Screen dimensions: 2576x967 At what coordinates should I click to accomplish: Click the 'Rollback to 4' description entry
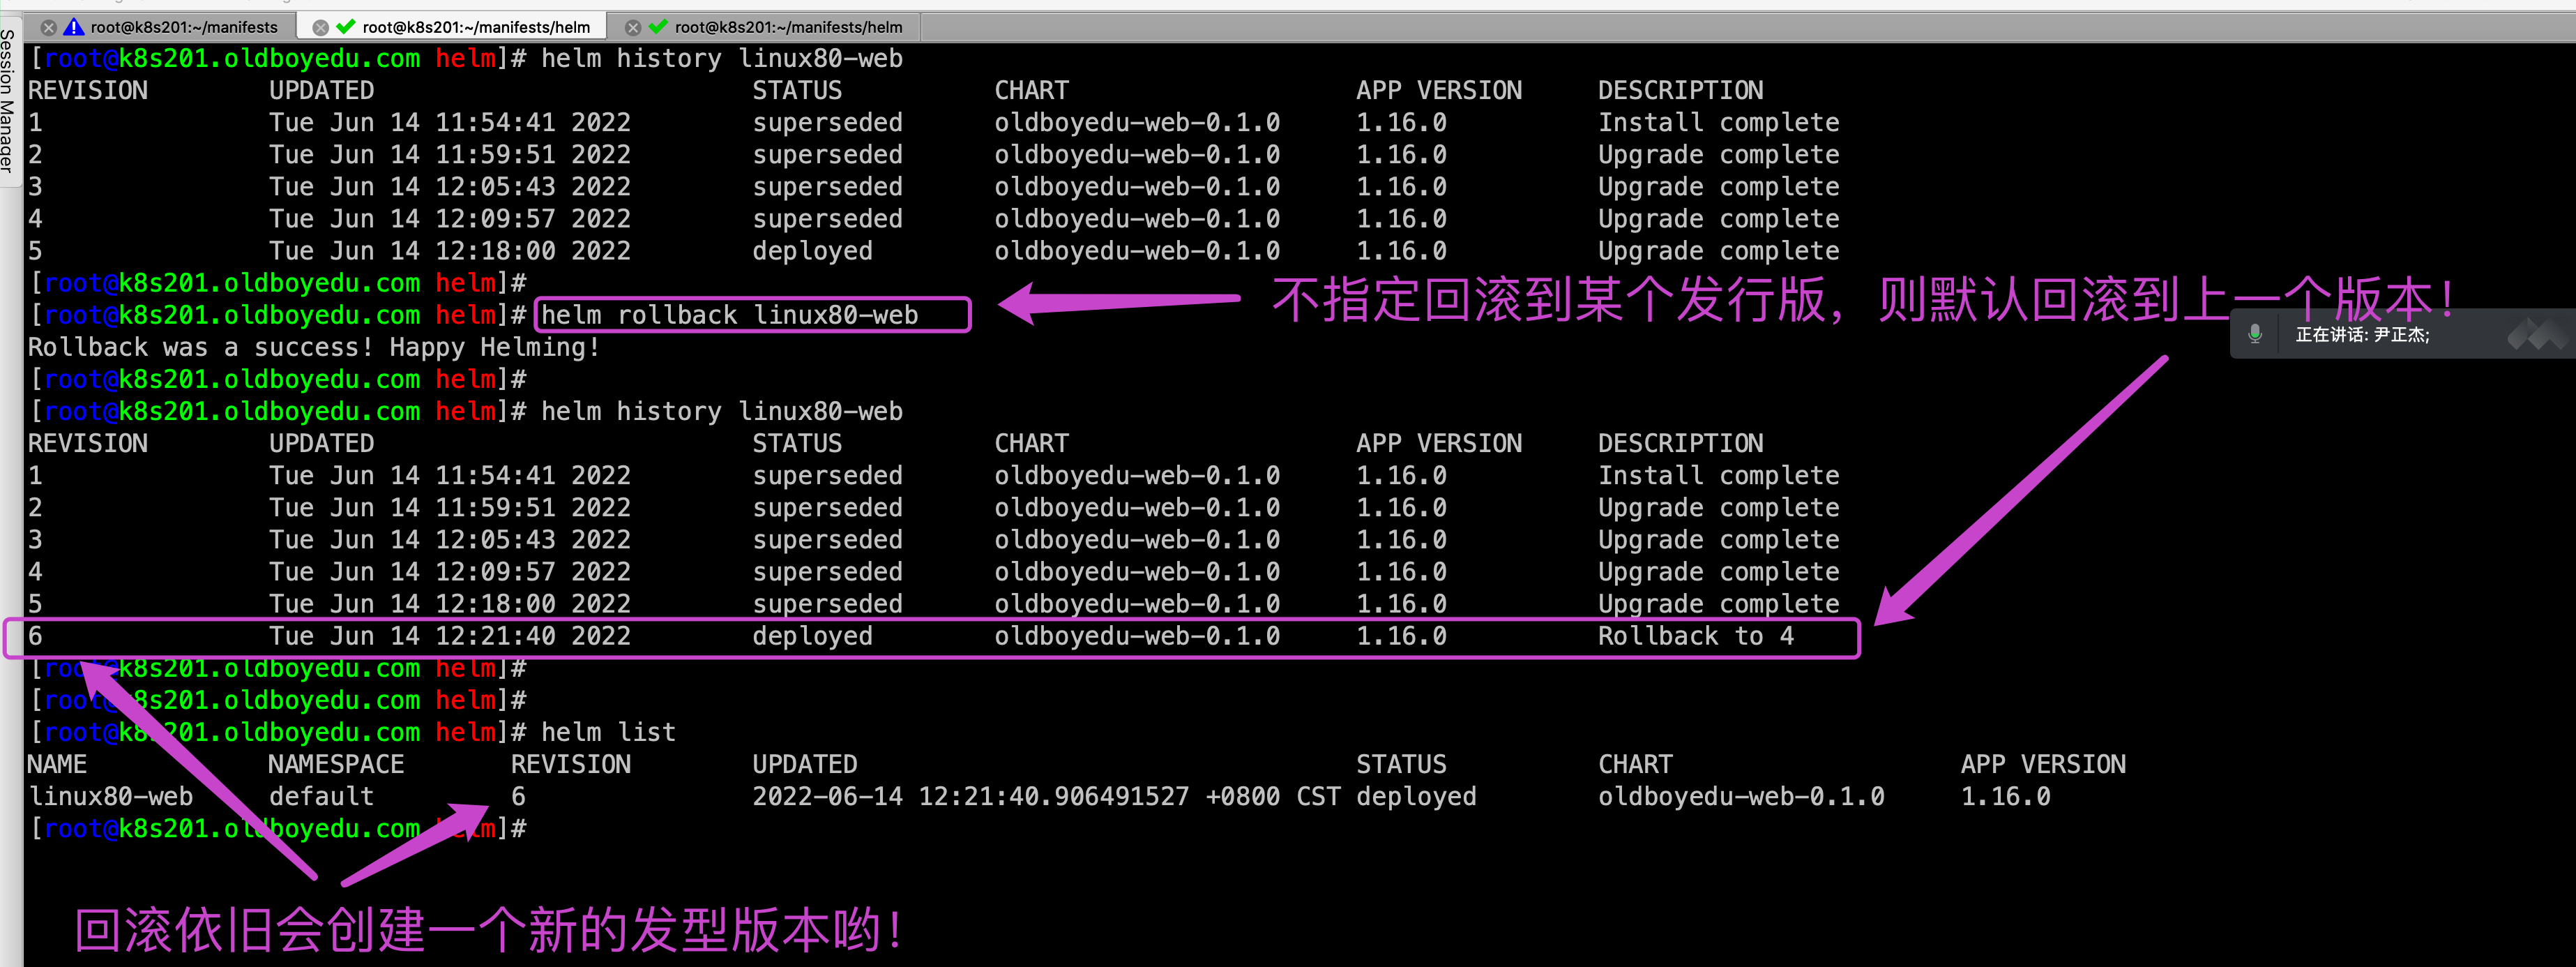pos(1695,636)
